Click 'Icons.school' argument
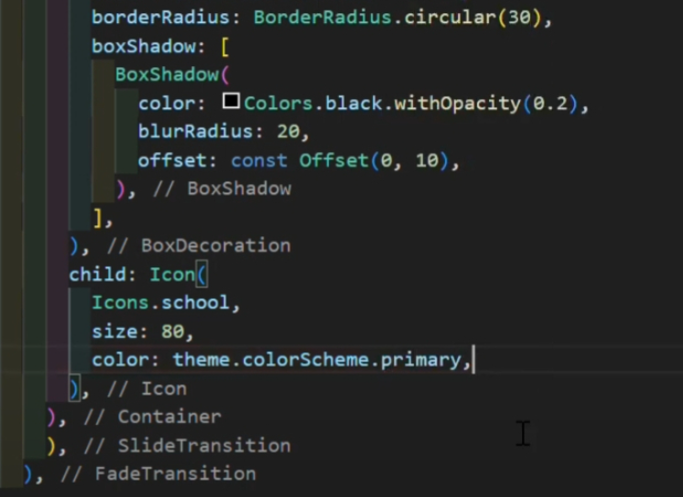Screen dimensions: 683x497 [161, 303]
